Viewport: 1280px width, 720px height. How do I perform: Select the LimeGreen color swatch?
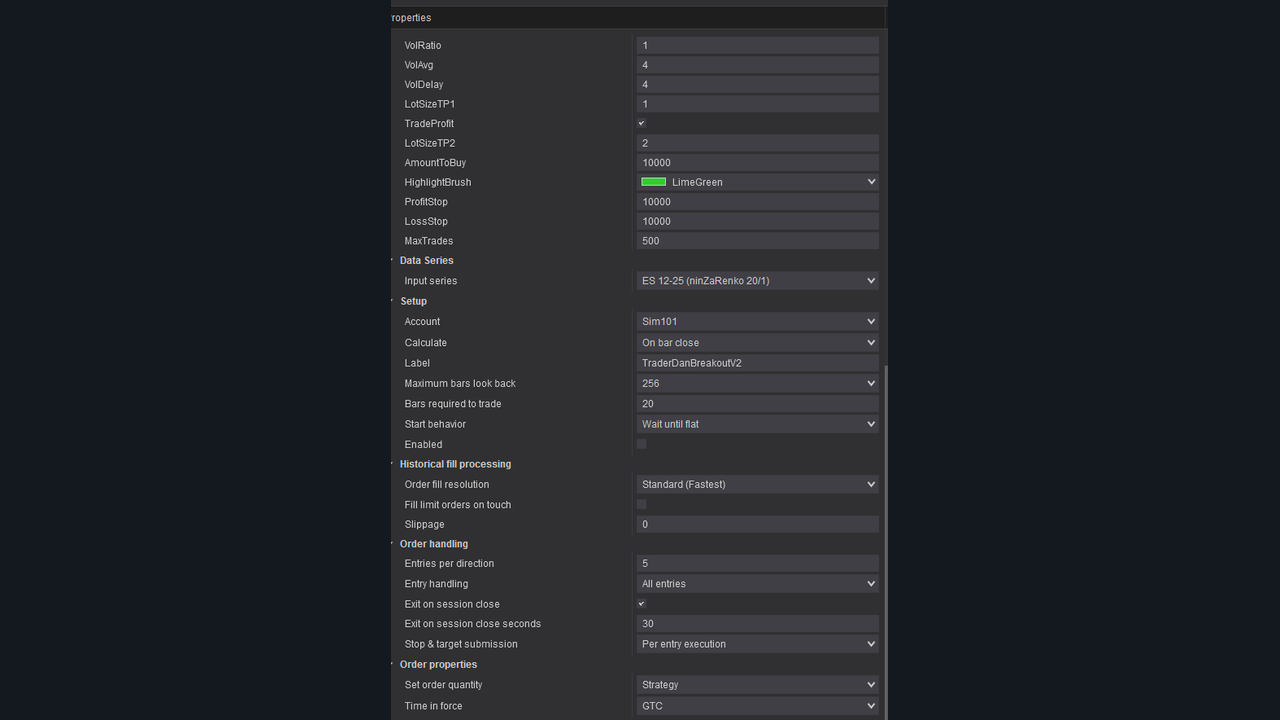653,181
